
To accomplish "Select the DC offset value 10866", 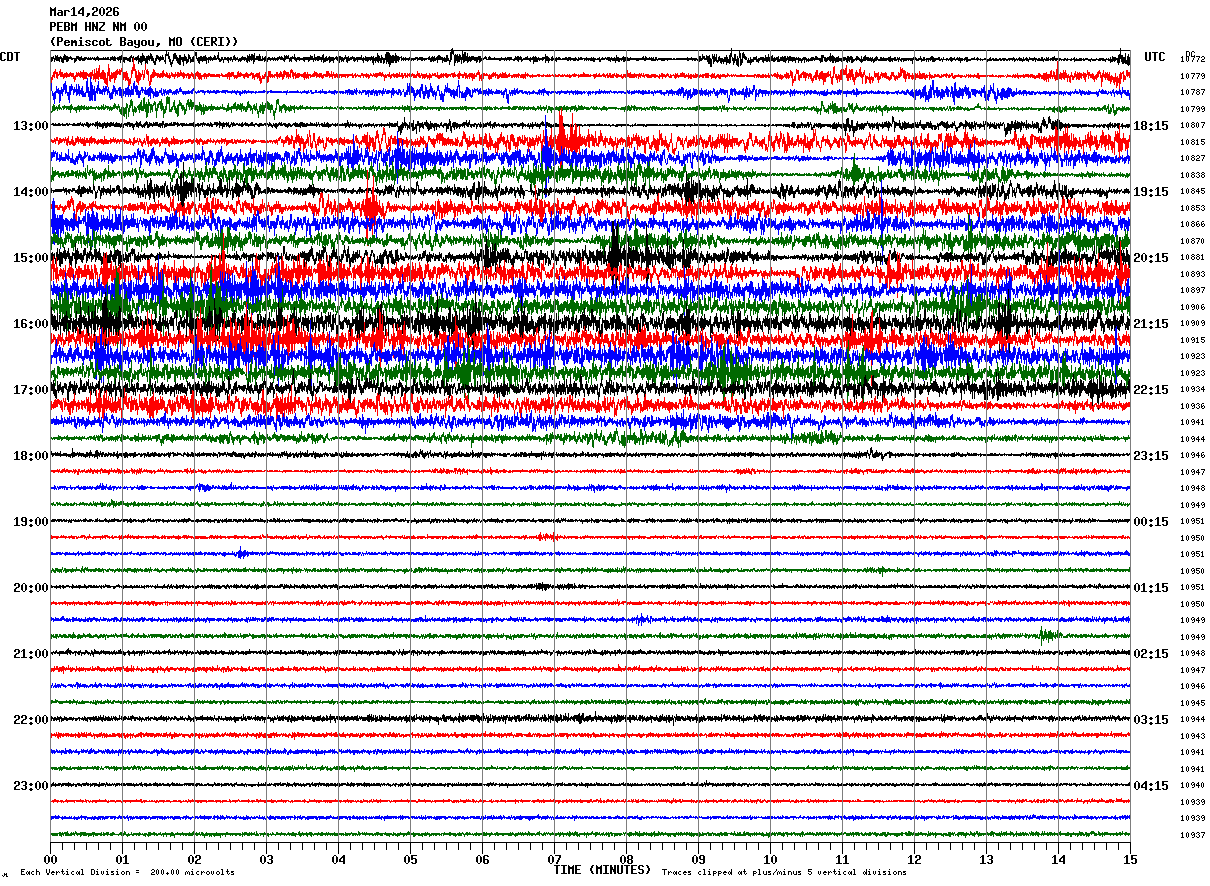I will click(x=1192, y=224).
